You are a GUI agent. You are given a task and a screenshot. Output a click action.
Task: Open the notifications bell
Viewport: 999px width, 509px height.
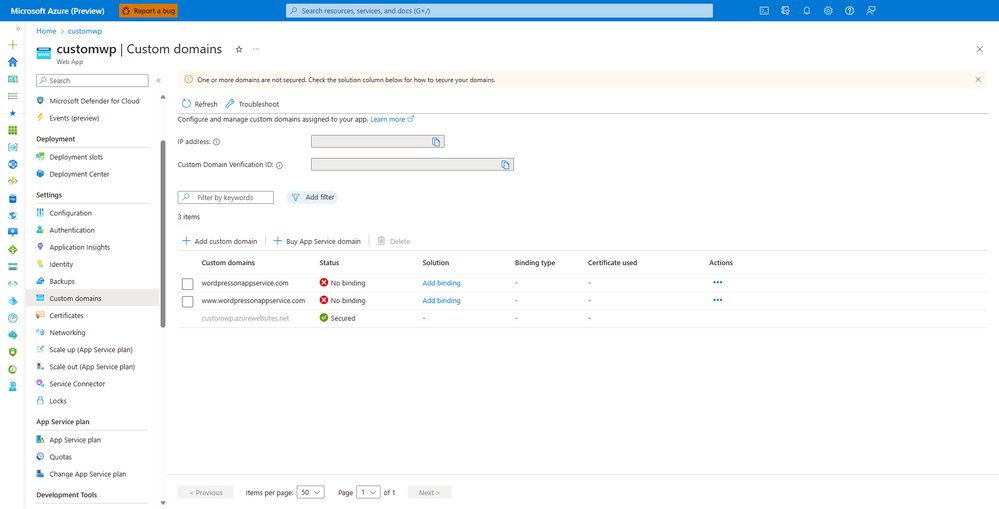point(807,11)
